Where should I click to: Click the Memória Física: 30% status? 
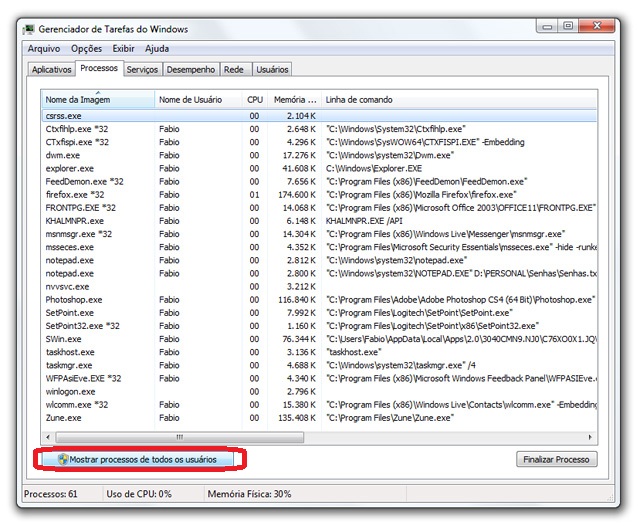pyautogui.click(x=249, y=494)
